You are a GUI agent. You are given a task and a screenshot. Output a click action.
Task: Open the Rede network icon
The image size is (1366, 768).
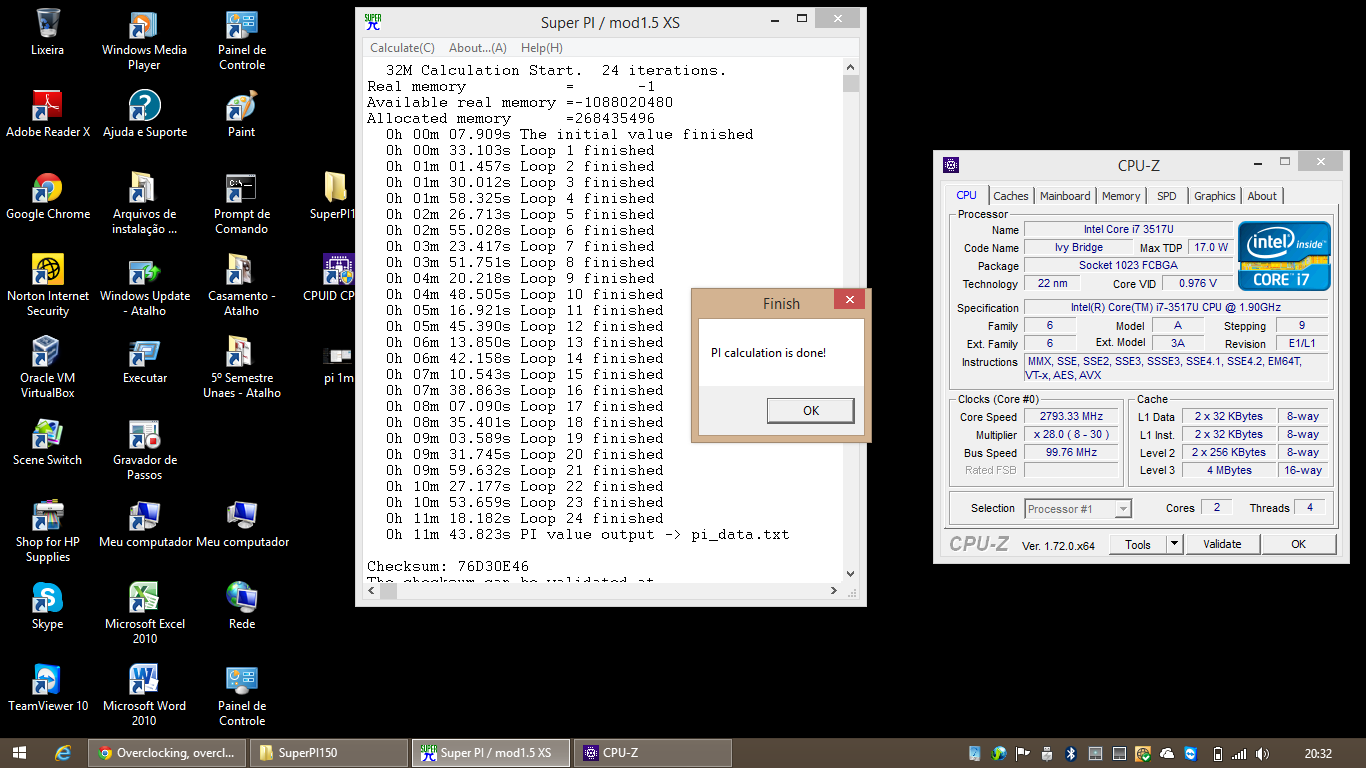click(x=241, y=606)
